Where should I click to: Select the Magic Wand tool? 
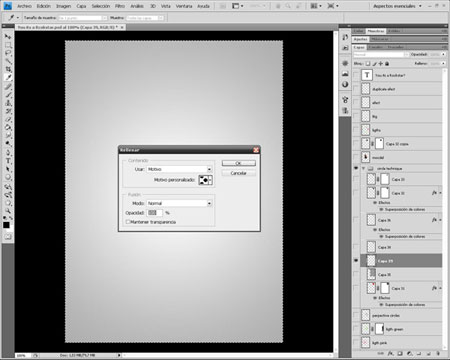click(8, 61)
